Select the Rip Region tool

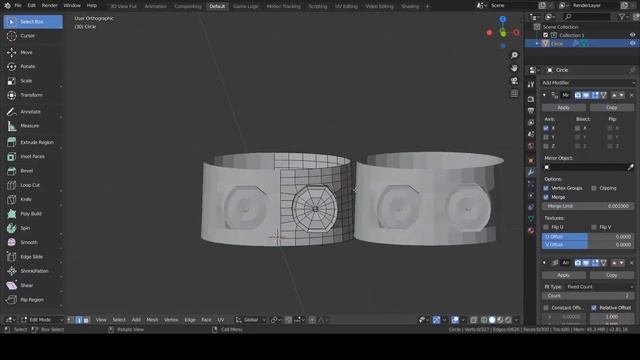click(33, 300)
